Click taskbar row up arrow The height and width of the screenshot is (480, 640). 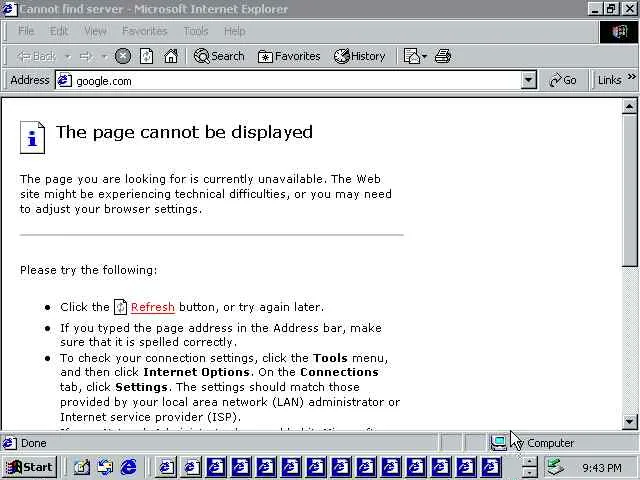[529, 462]
